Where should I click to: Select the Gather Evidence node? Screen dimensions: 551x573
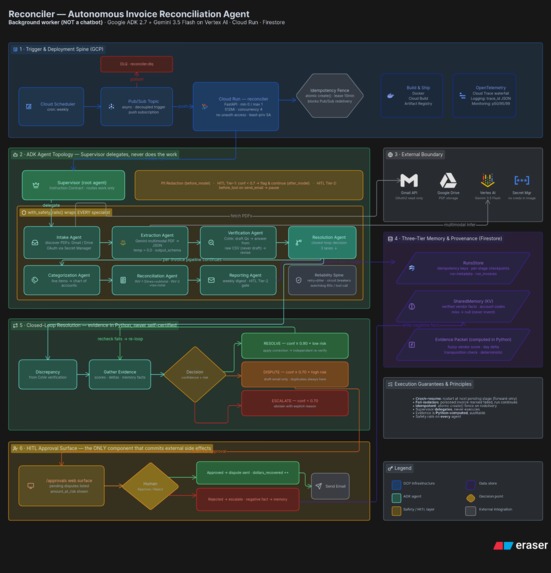pyautogui.click(x=120, y=374)
